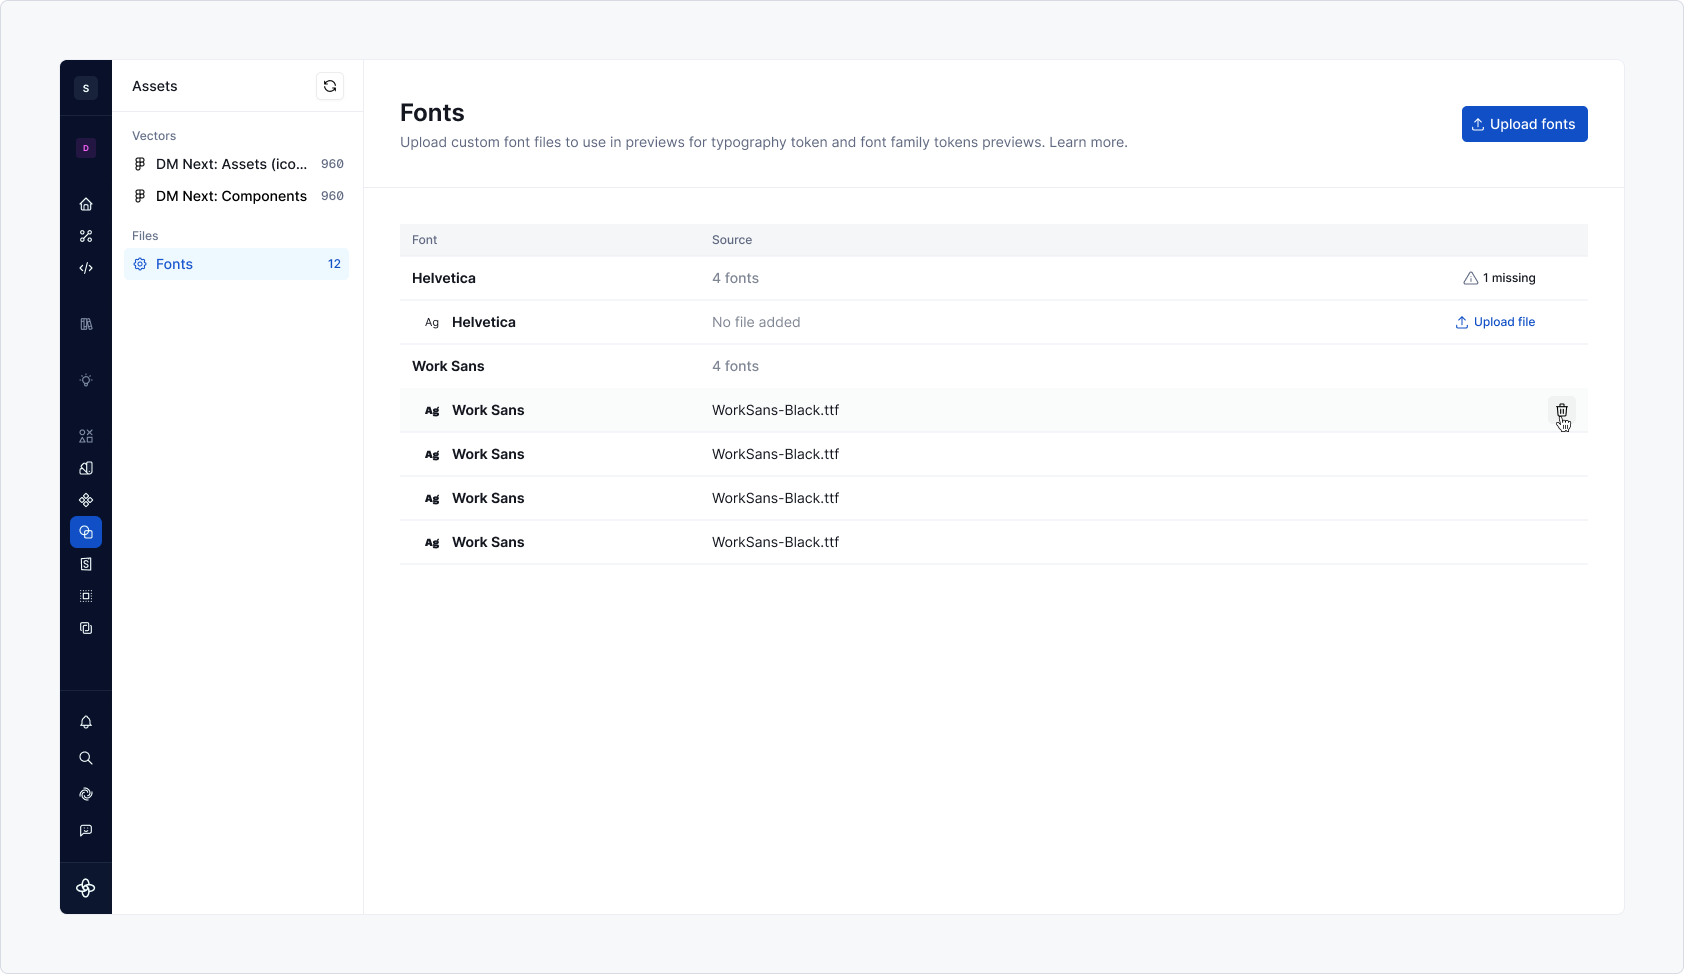
Task: Click the Ag preview beside Helvetica
Action: point(432,322)
